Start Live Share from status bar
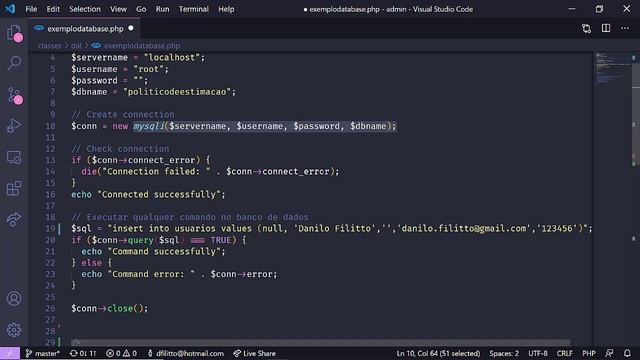 point(255,353)
